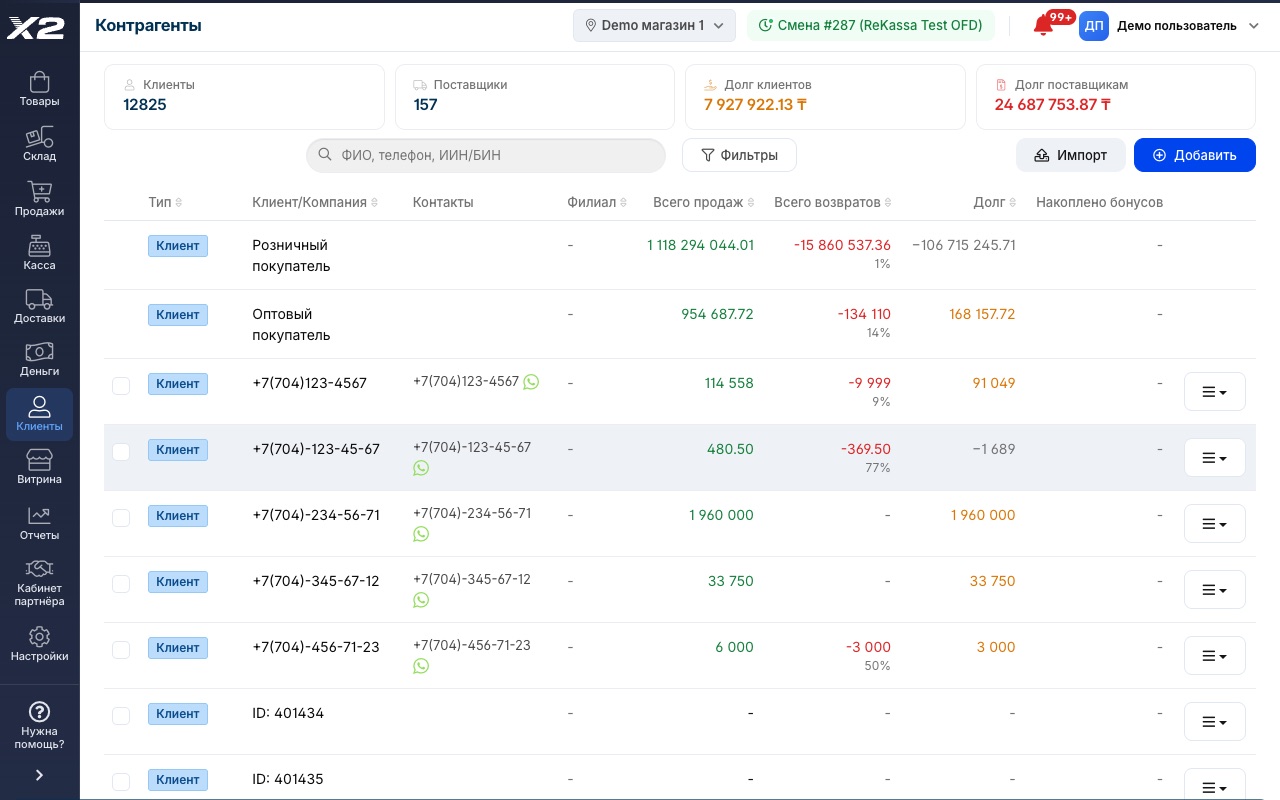Open the Товары section in sidebar
The height and width of the screenshot is (800, 1280).
click(x=39, y=89)
